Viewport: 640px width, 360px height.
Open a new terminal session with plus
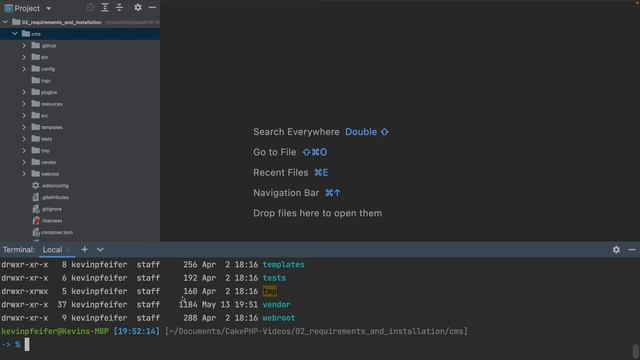tap(84, 249)
